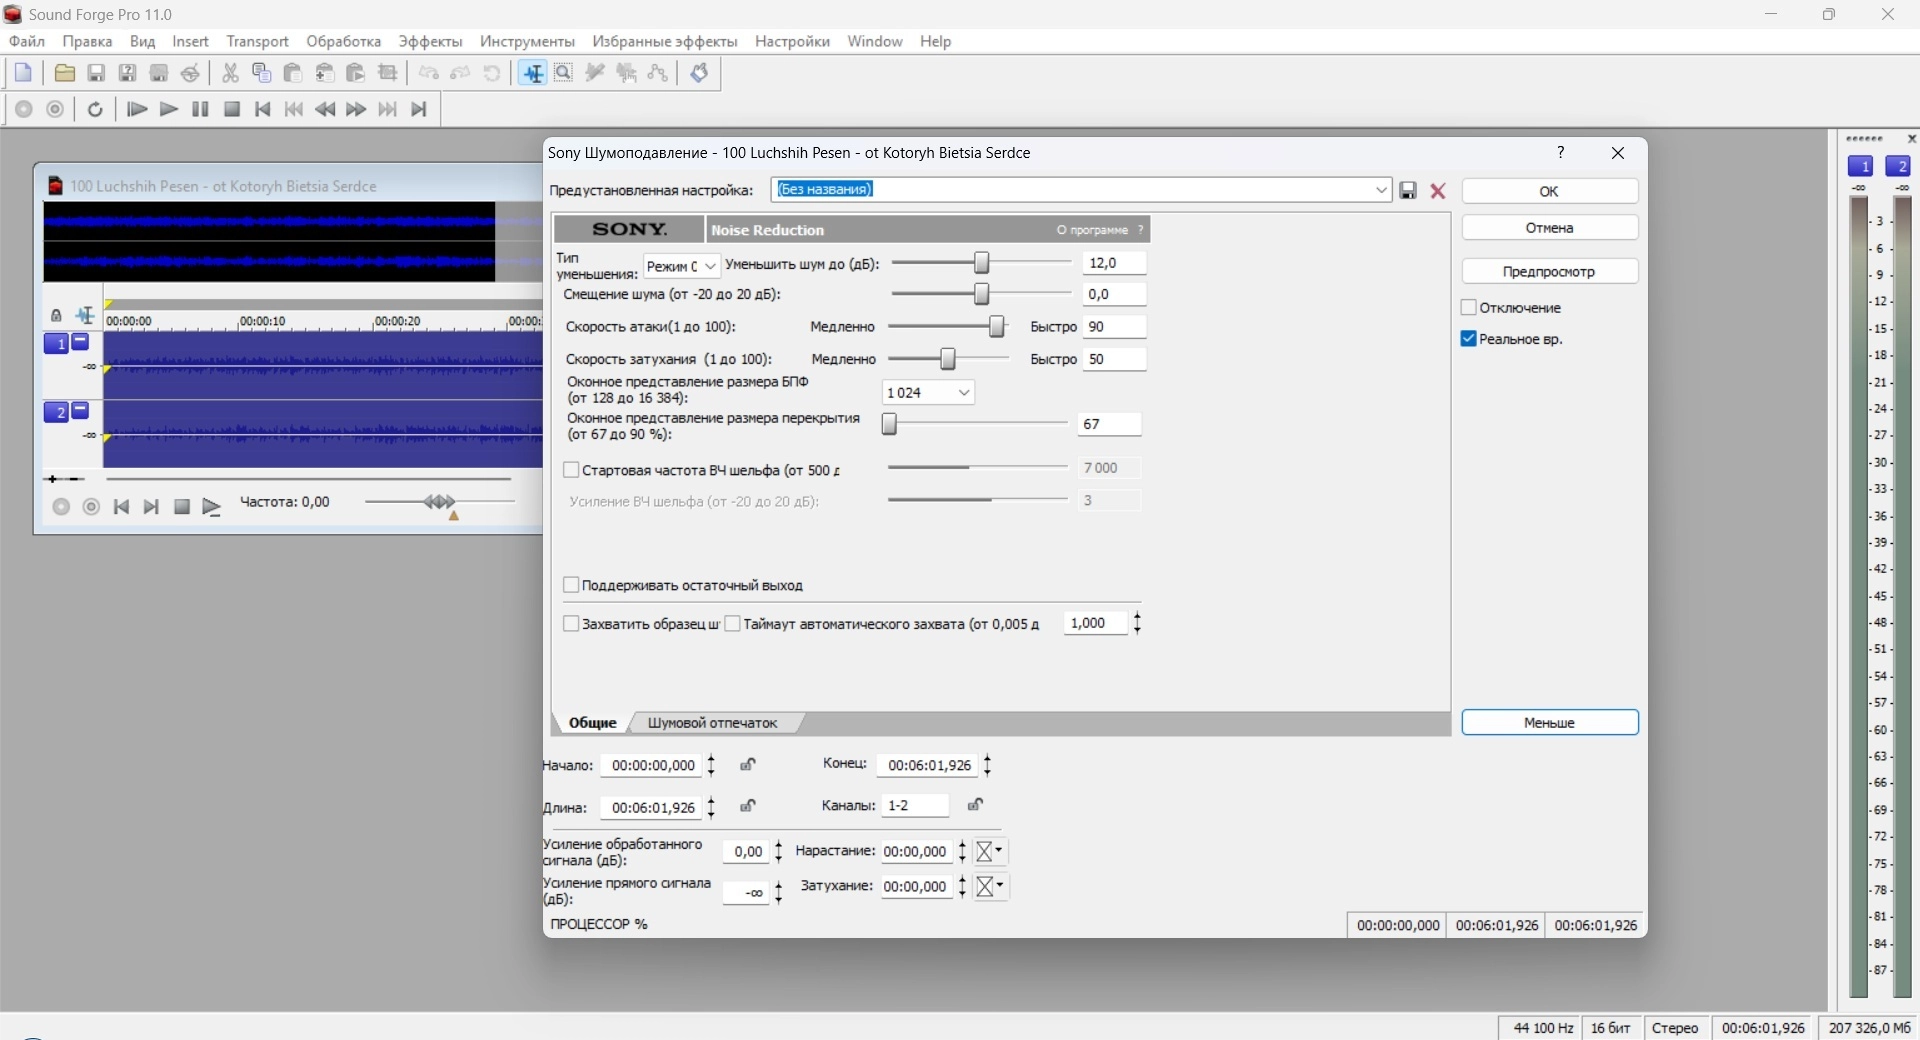Save the file with the diskette icon

[96, 73]
